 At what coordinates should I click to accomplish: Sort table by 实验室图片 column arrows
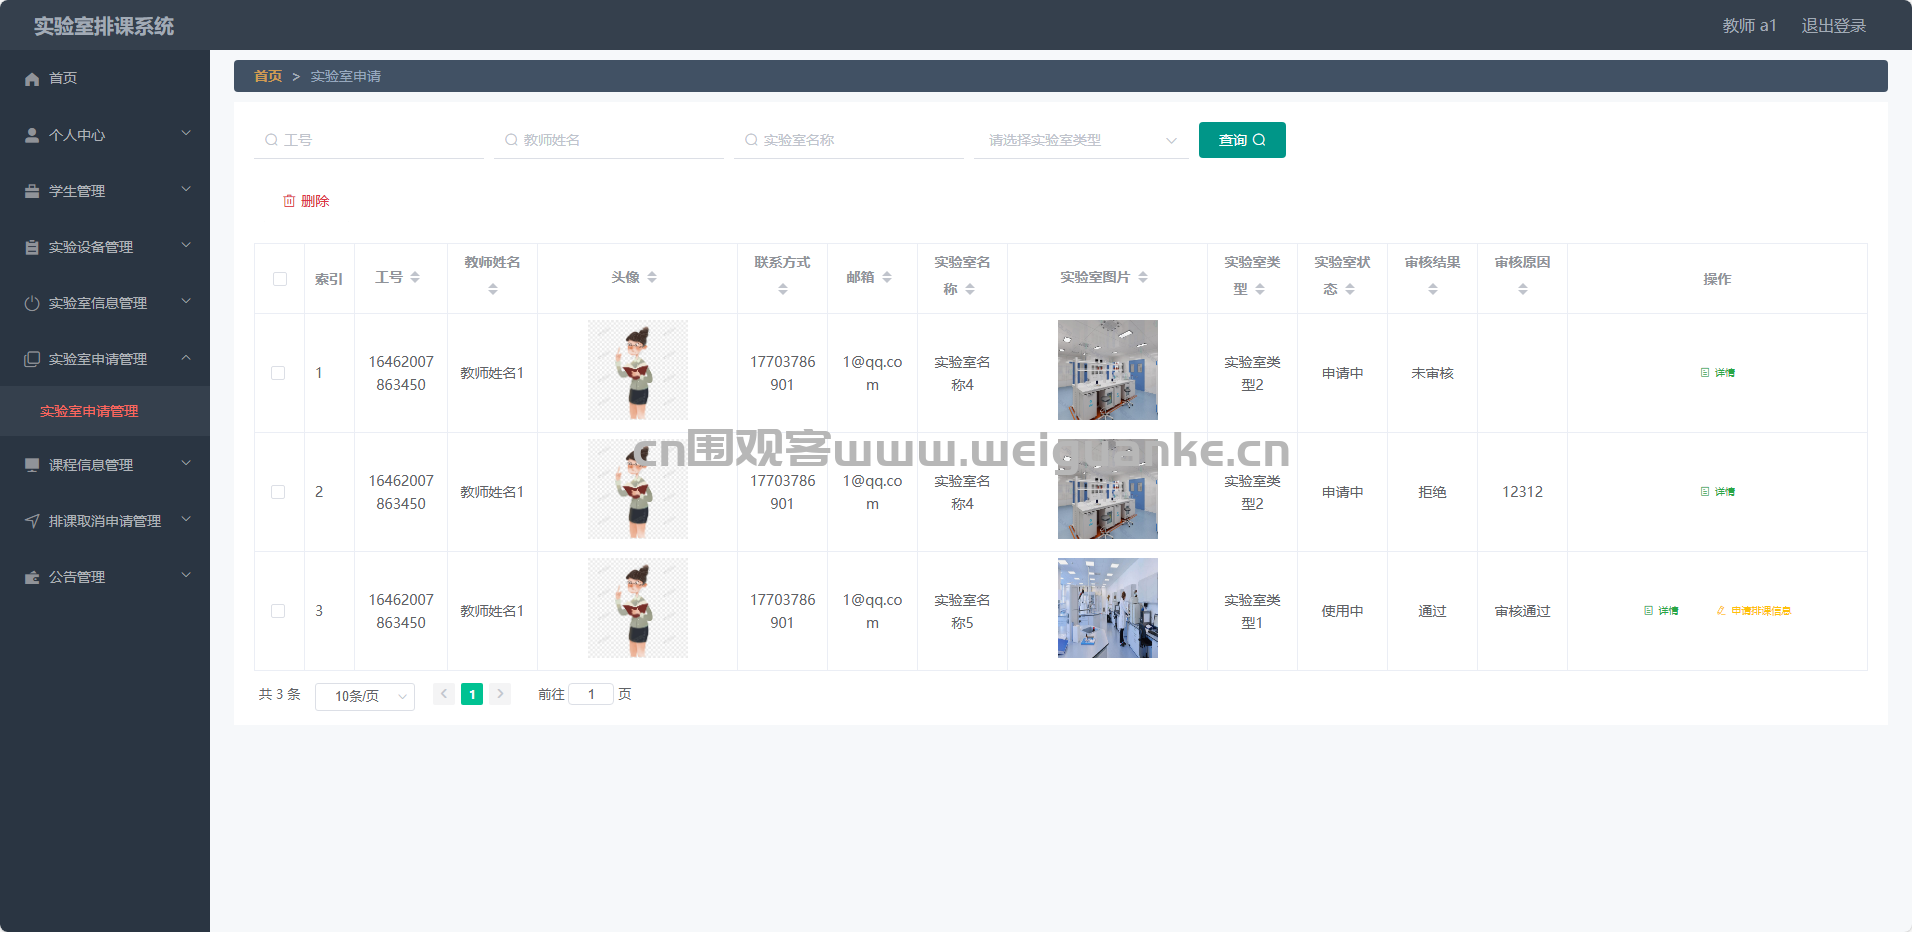click(x=1143, y=277)
